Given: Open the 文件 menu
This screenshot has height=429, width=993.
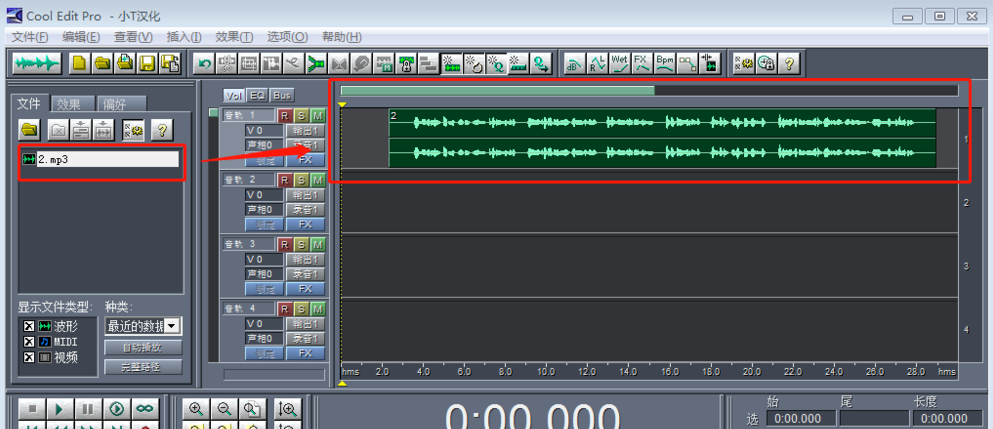Looking at the screenshot, I should (30, 37).
